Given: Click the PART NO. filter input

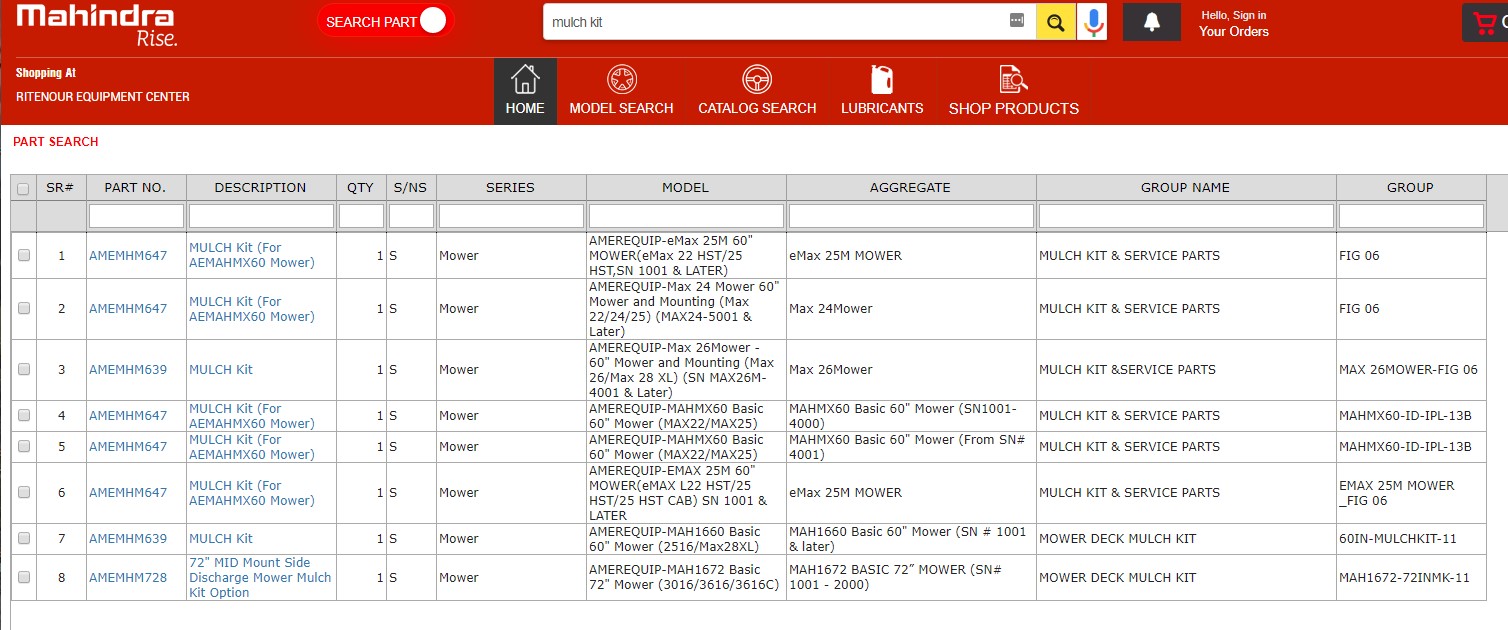Looking at the screenshot, I should (x=136, y=216).
